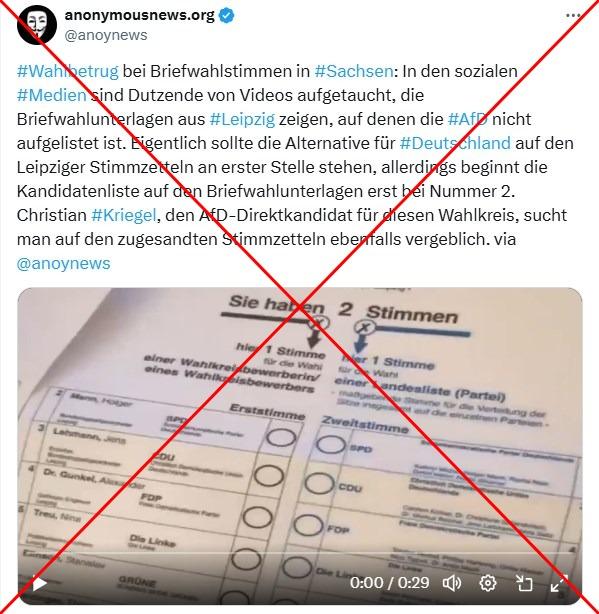Open the #Sachsen hashtag
This screenshot has height=614, width=599.
click(354, 71)
